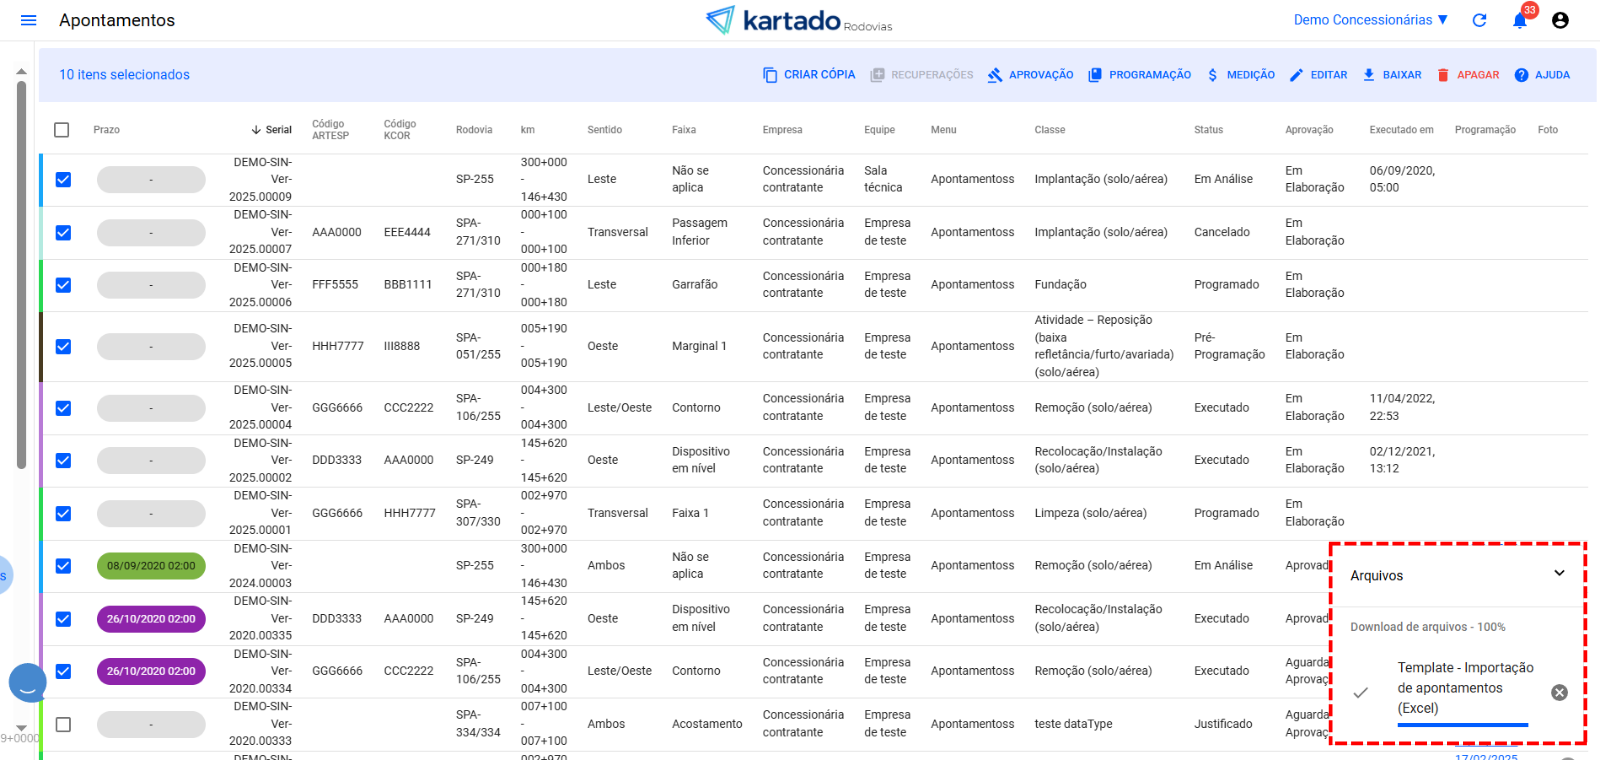Click the Baixar download icon
Image resolution: width=1600 pixels, height=760 pixels.
[1369, 75]
